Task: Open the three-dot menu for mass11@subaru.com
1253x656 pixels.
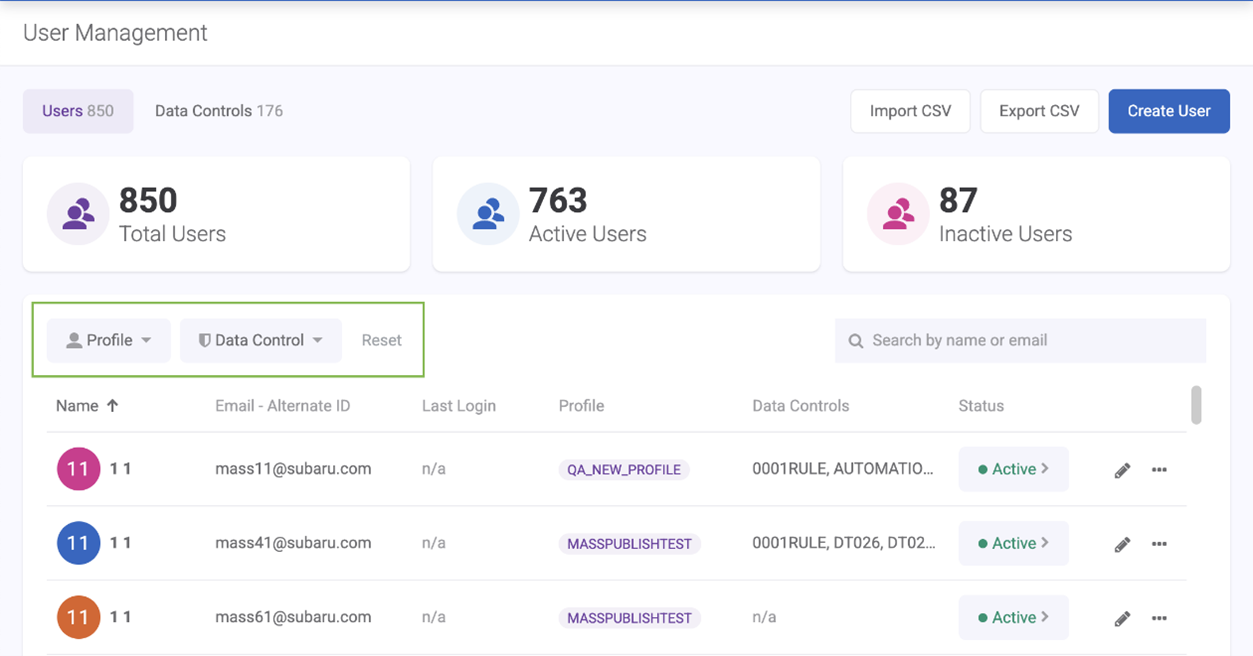Action: (x=1159, y=470)
